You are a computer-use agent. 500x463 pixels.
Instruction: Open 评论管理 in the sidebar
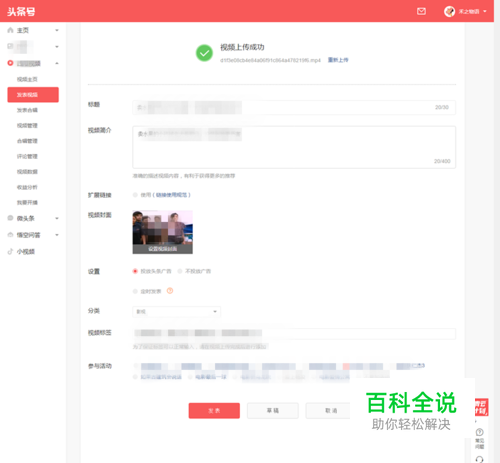pyautogui.click(x=27, y=156)
